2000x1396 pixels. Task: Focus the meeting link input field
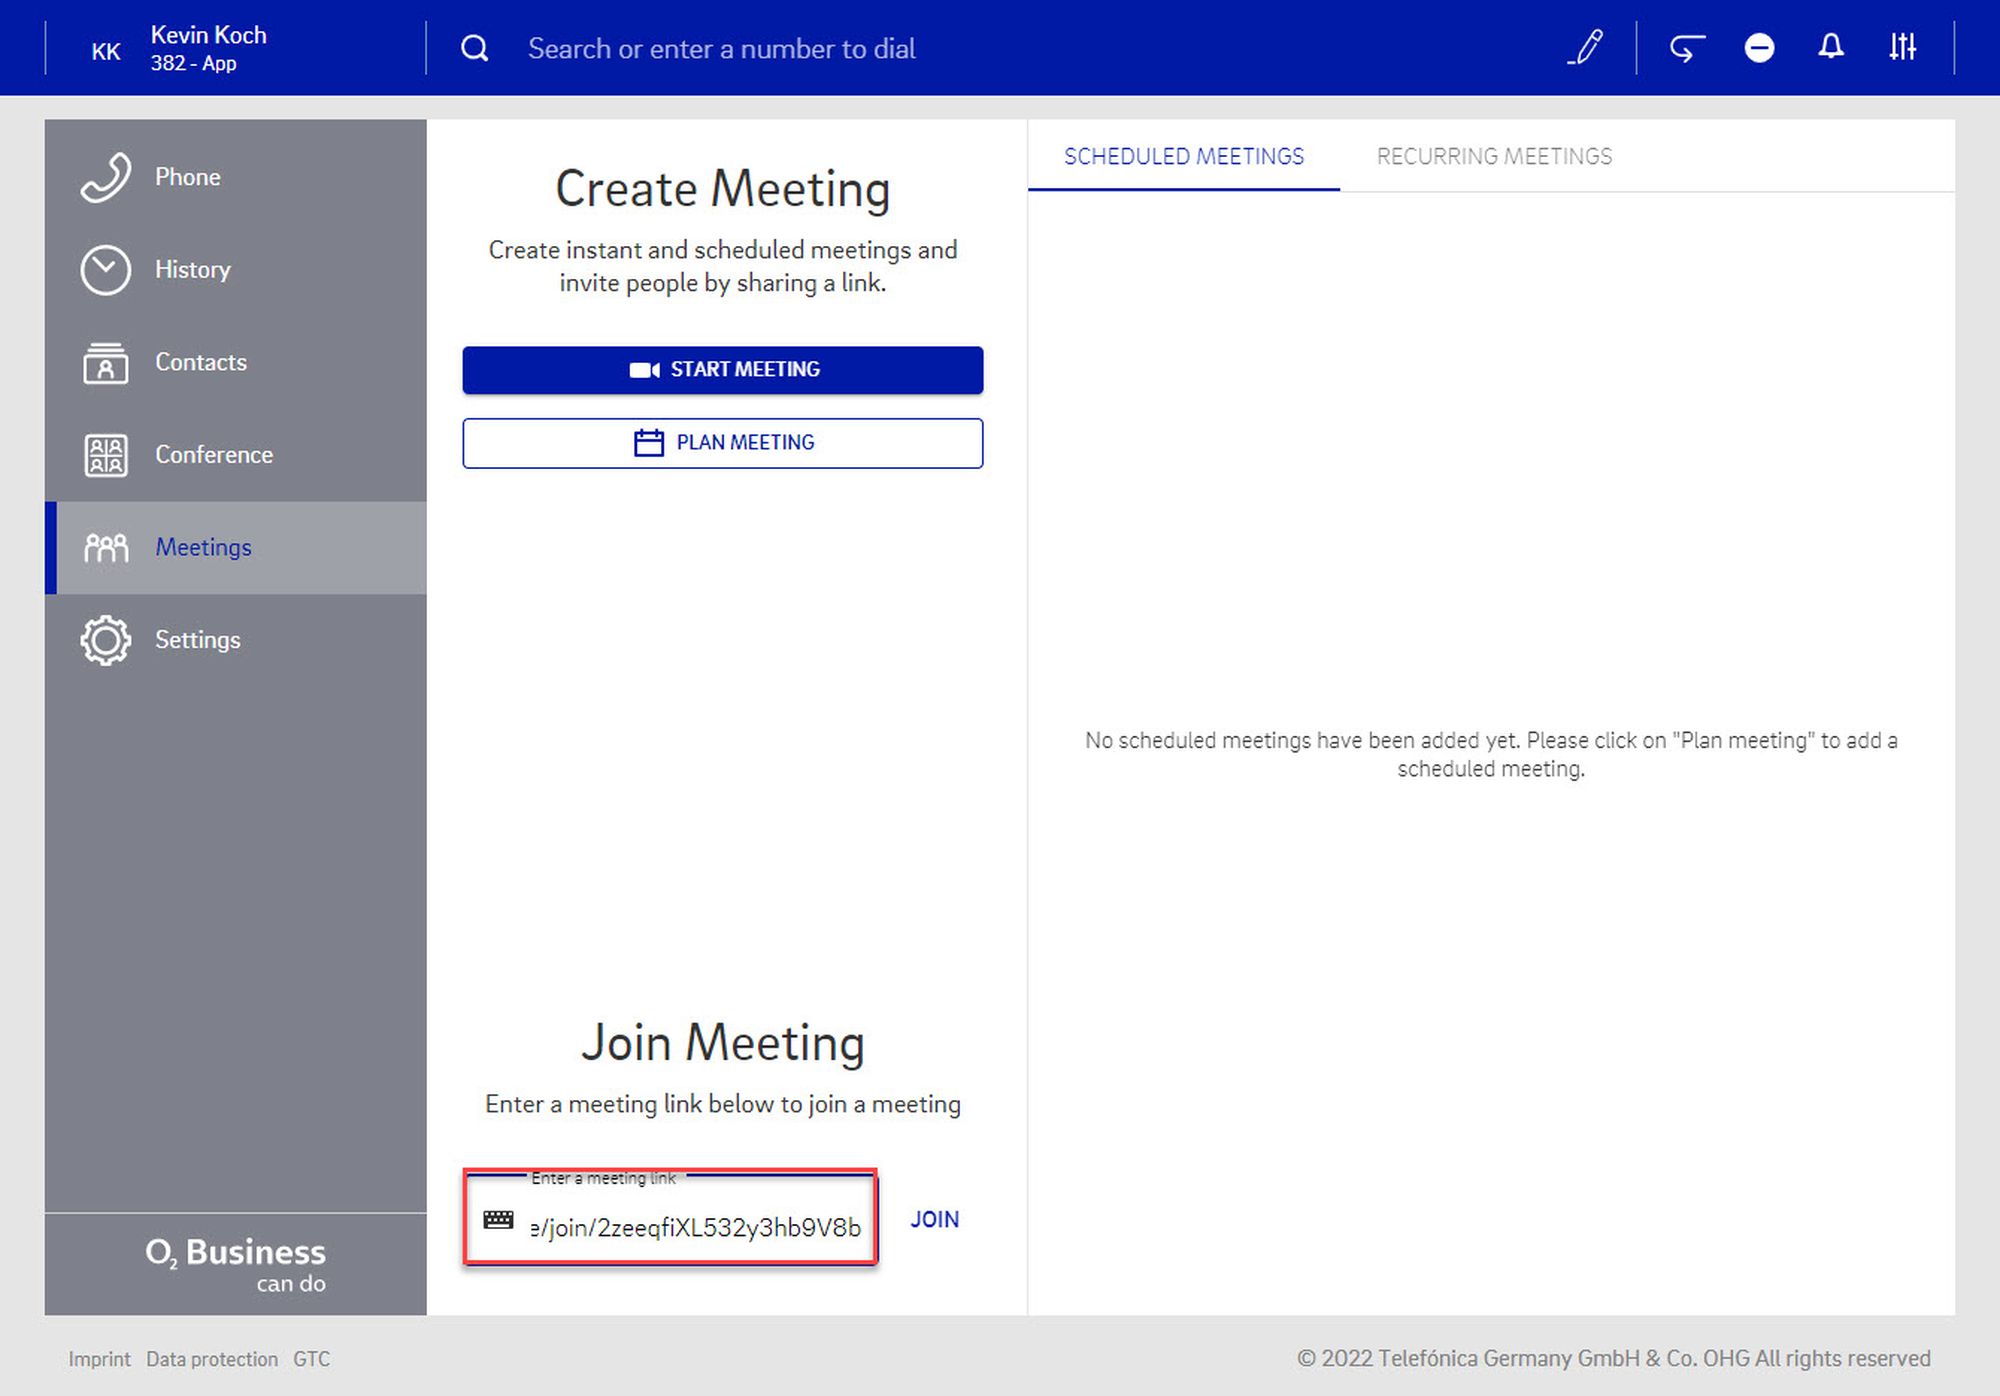click(695, 1228)
